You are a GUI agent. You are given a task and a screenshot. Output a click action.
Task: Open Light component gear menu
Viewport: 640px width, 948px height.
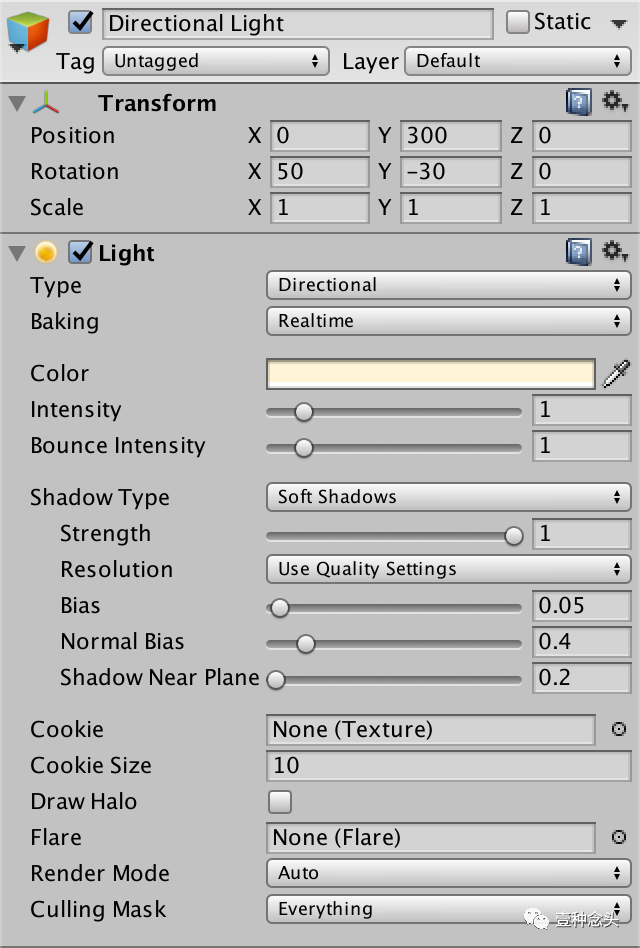[614, 251]
